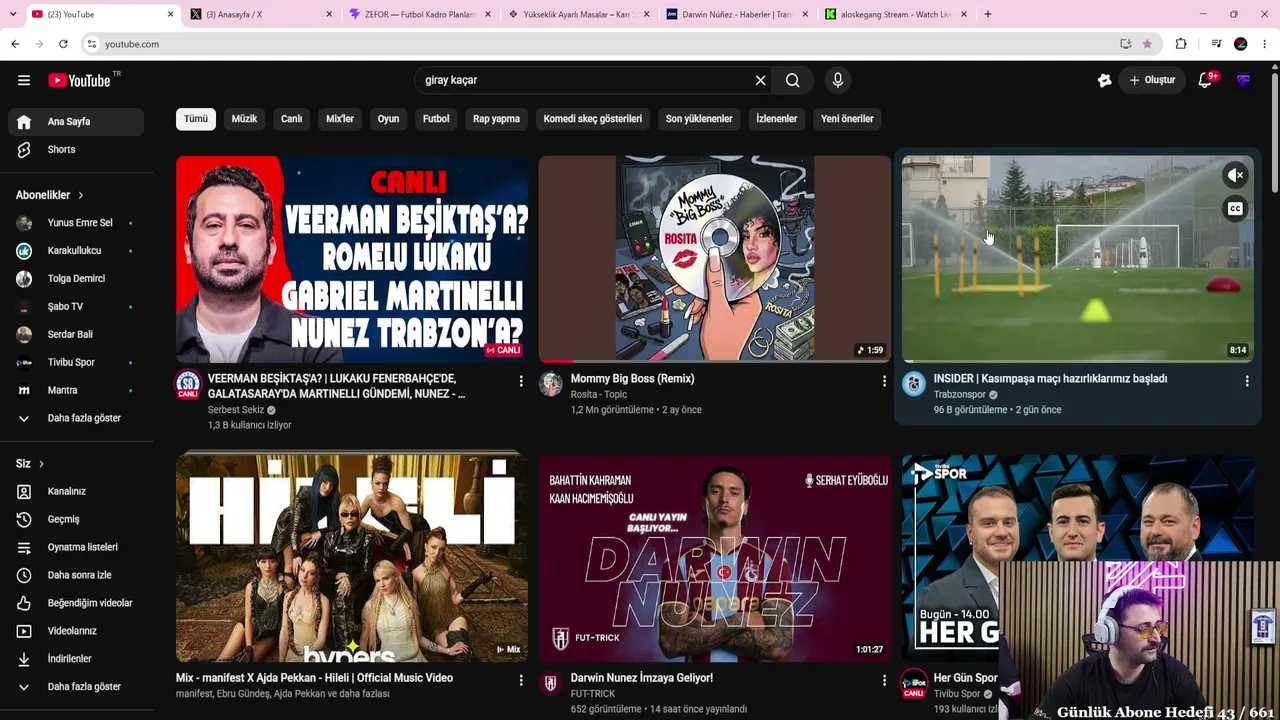Image resolution: width=1280 pixels, height=720 pixels.
Task: Unmute the Trabzonspor preview video
Action: coord(1236,175)
